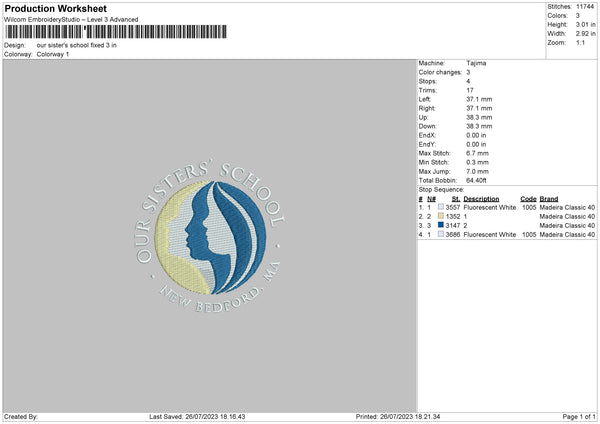This screenshot has width=600, height=424.
Task: Click 'Madeira Classic 40' in stop row 3
Action: pyautogui.click(x=567, y=225)
